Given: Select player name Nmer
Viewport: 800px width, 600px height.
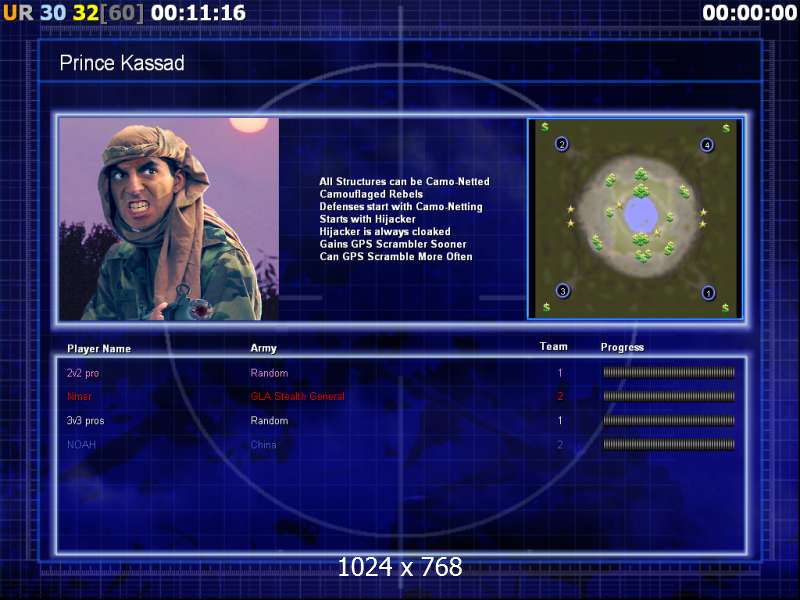Looking at the screenshot, I should point(79,396).
